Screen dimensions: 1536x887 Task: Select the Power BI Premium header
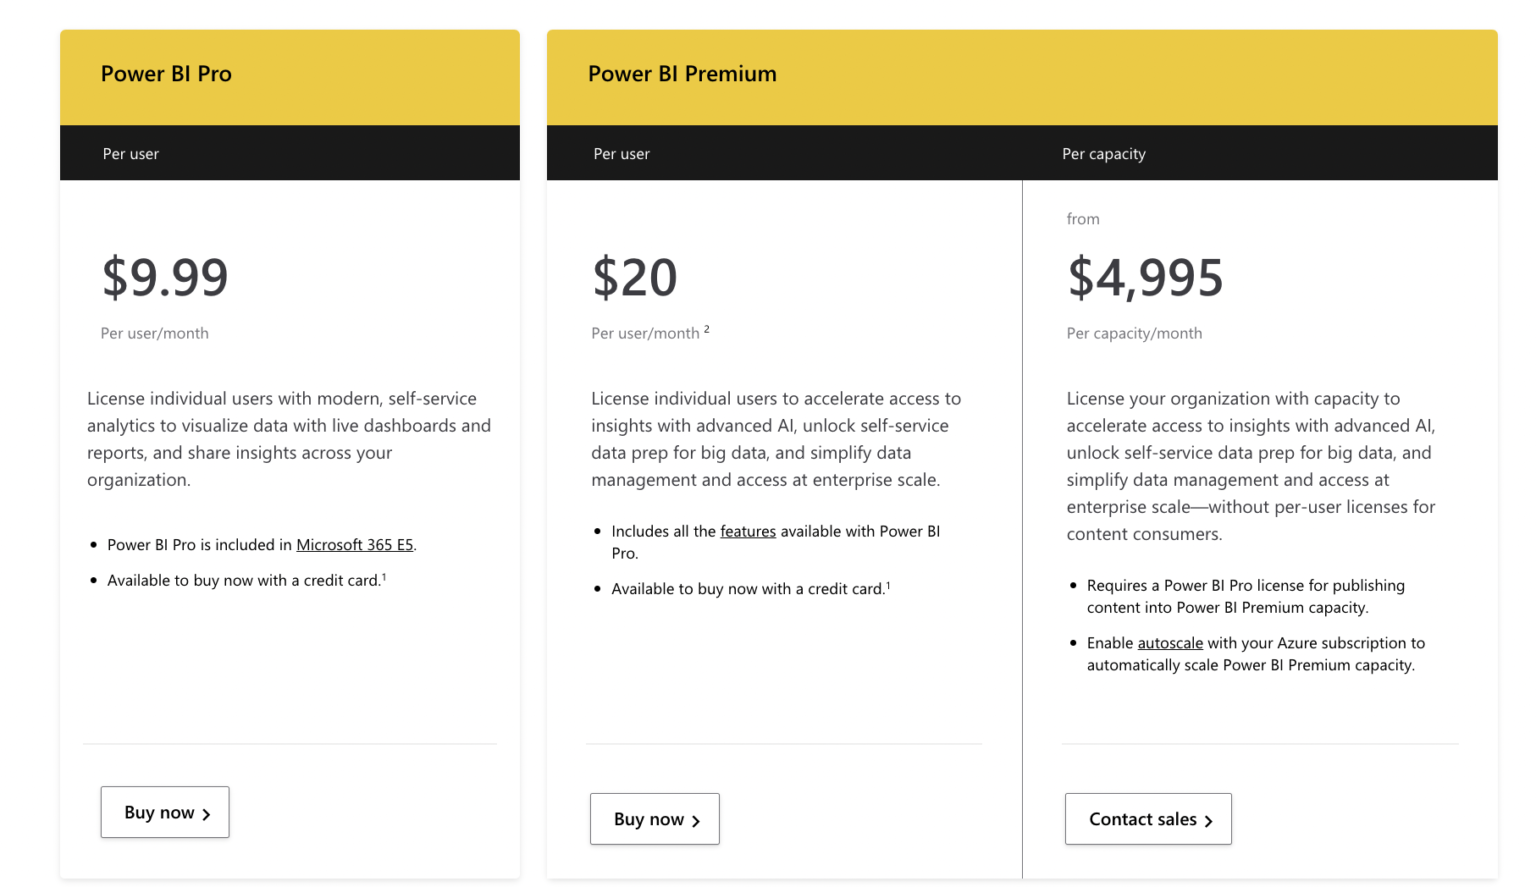coord(682,73)
